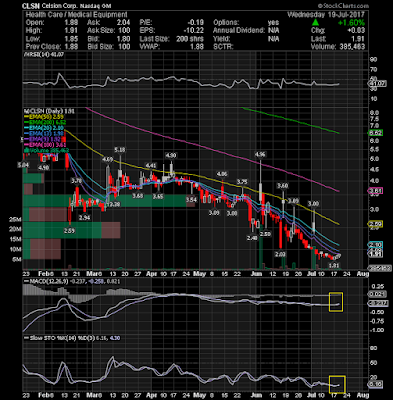This screenshot has height=400, width=393.
Task: Click the Wednesday 19-Jul-2017 date text
Action: click(326, 15)
